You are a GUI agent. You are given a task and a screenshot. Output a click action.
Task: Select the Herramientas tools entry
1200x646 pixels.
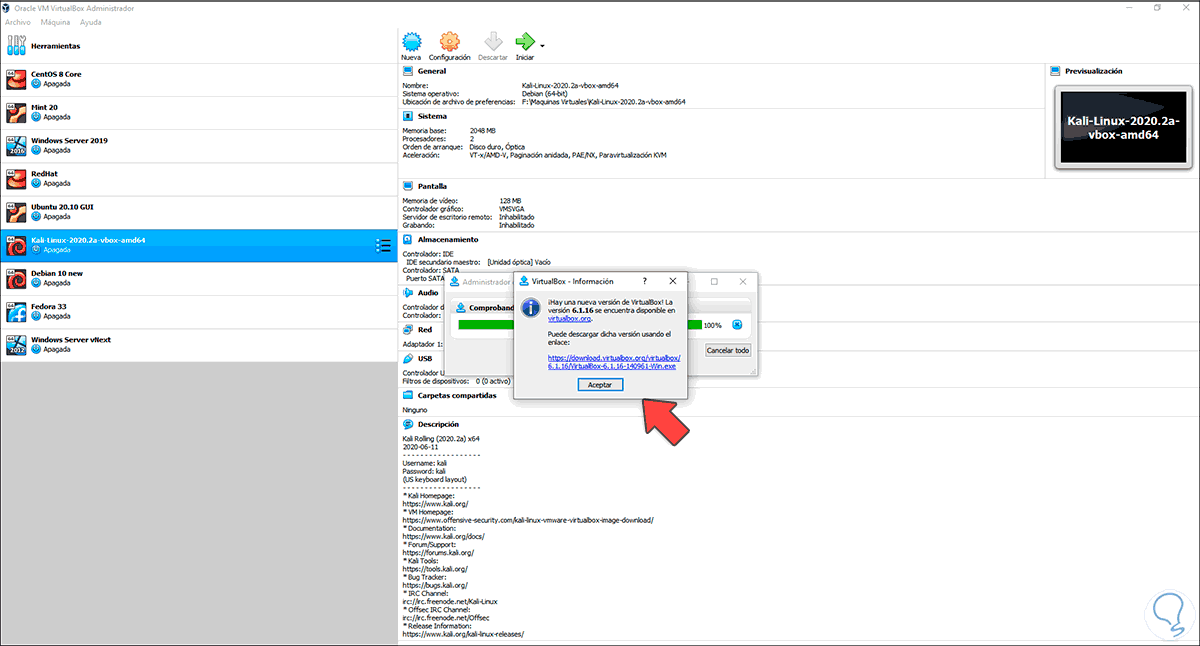coord(199,46)
